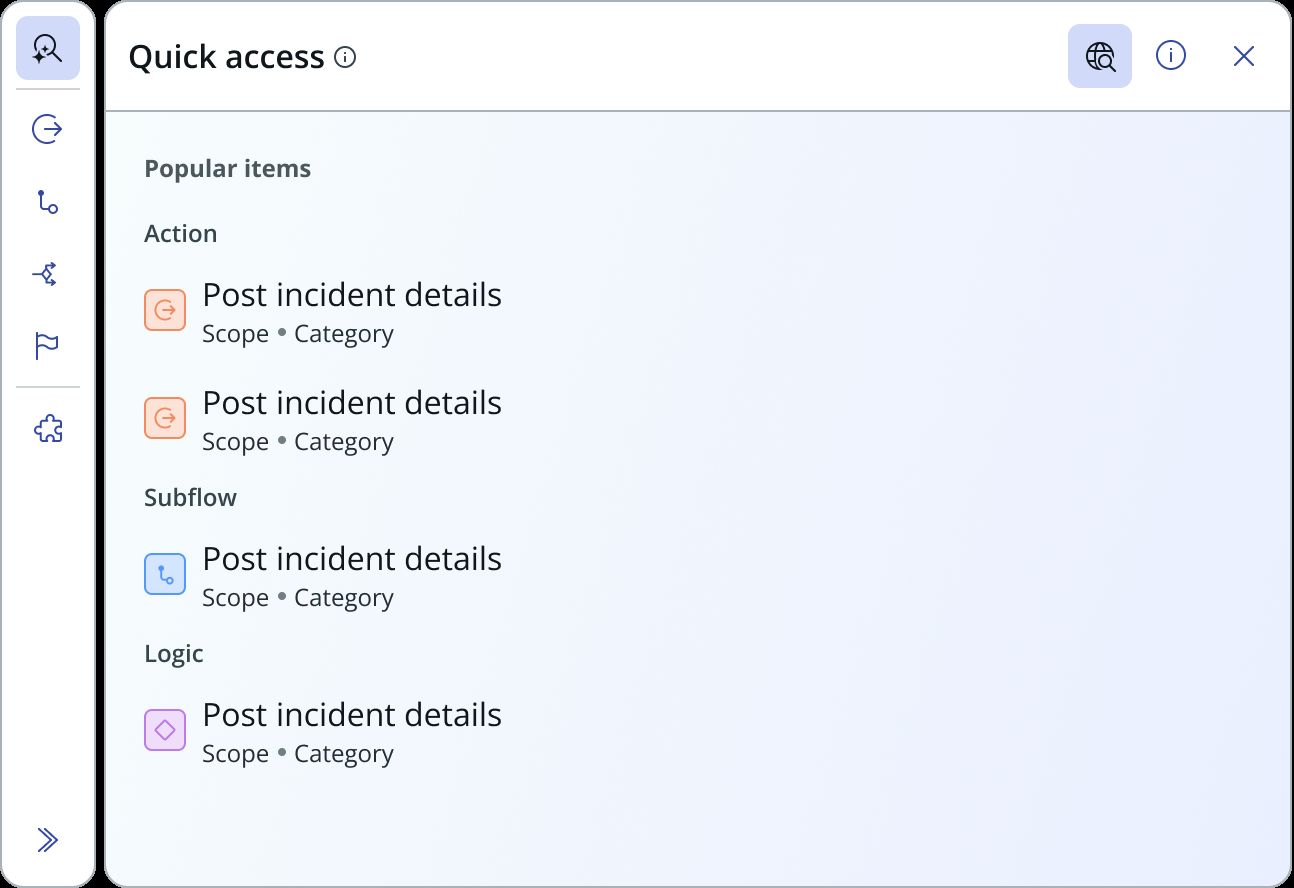
Task: Click Scope • Category text under Logic item
Action: [x=298, y=754]
